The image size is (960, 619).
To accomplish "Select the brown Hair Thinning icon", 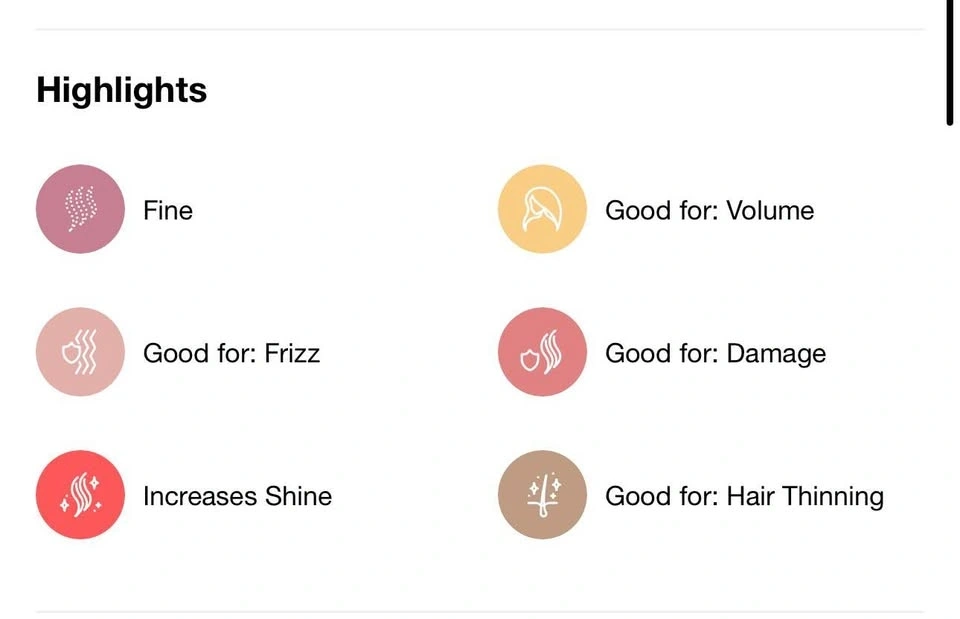I will point(542,495).
